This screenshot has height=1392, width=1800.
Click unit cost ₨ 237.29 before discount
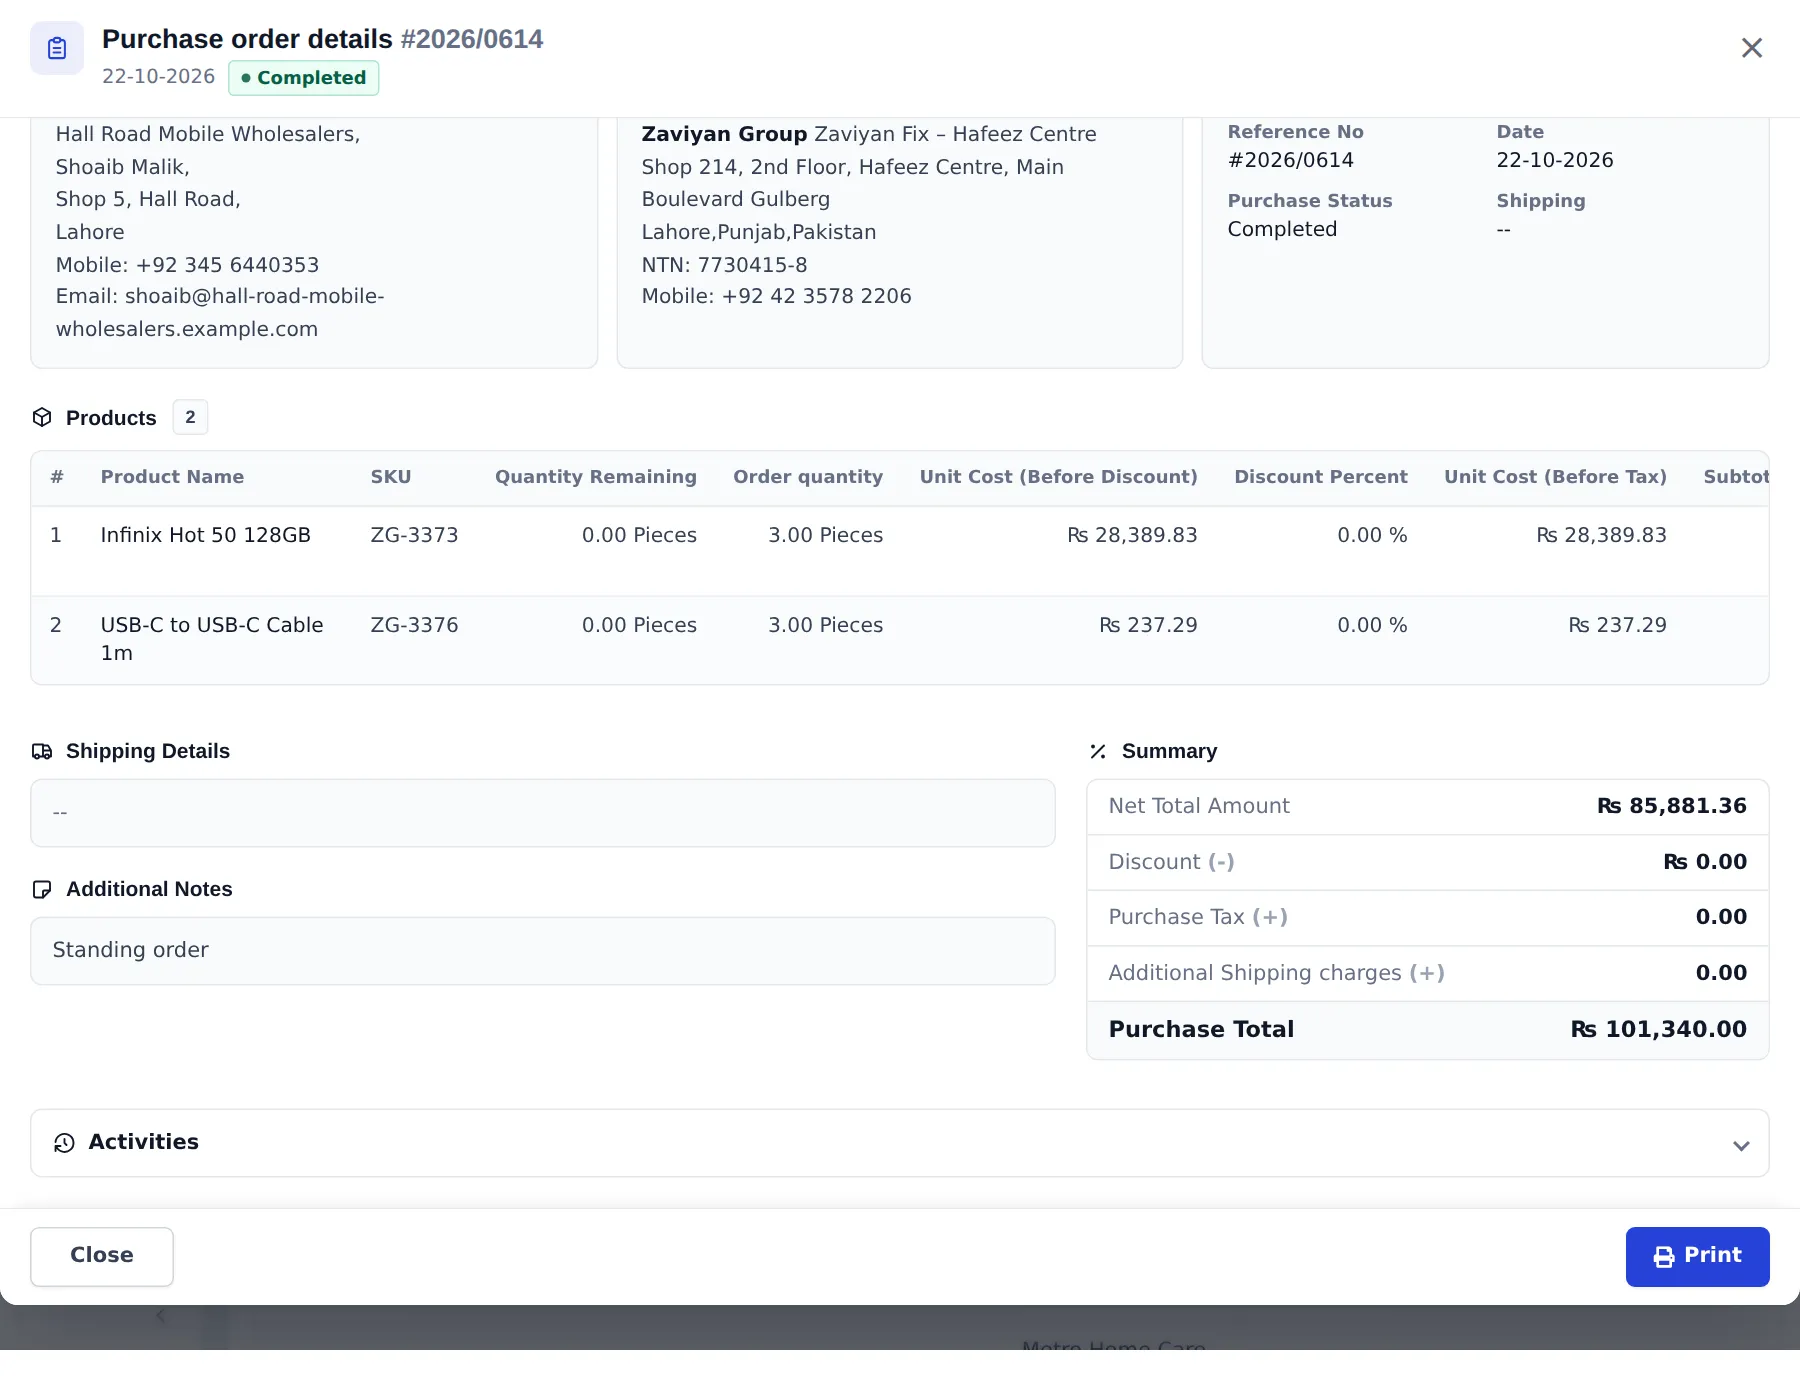pyautogui.click(x=1148, y=625)
